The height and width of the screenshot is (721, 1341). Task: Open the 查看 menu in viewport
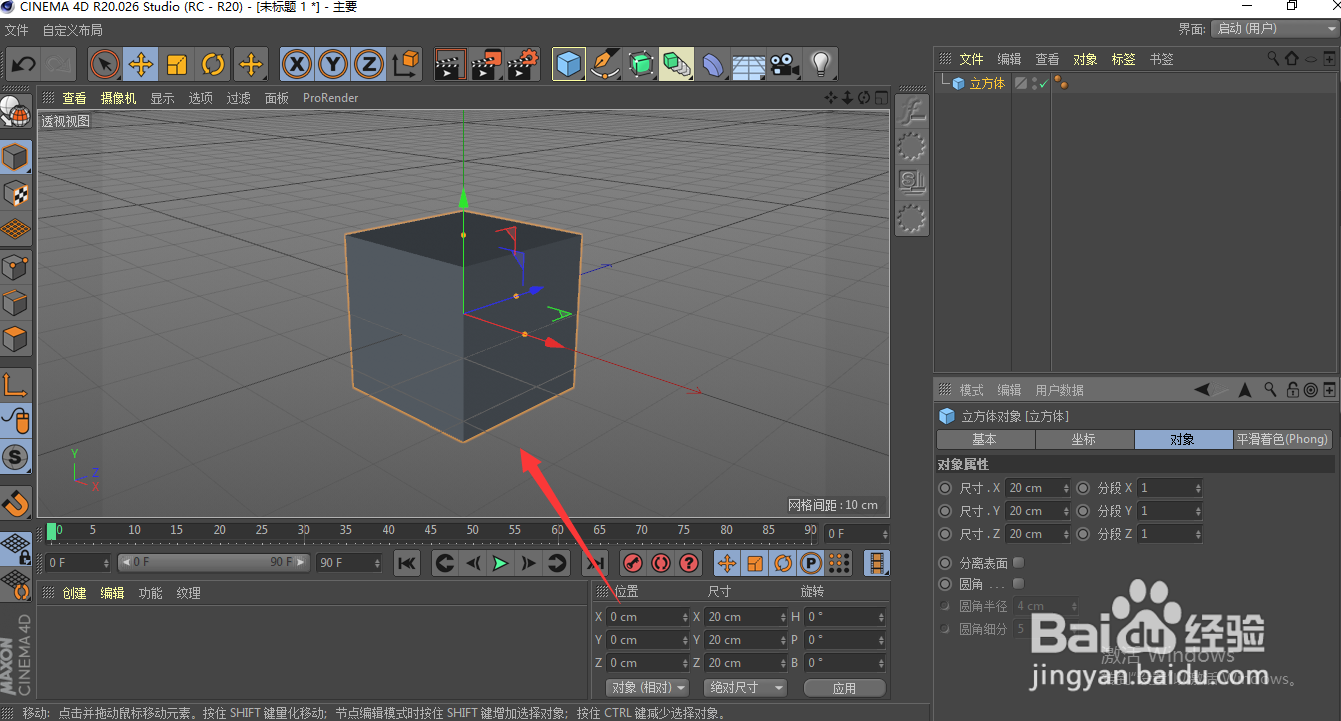click(74, 98)
